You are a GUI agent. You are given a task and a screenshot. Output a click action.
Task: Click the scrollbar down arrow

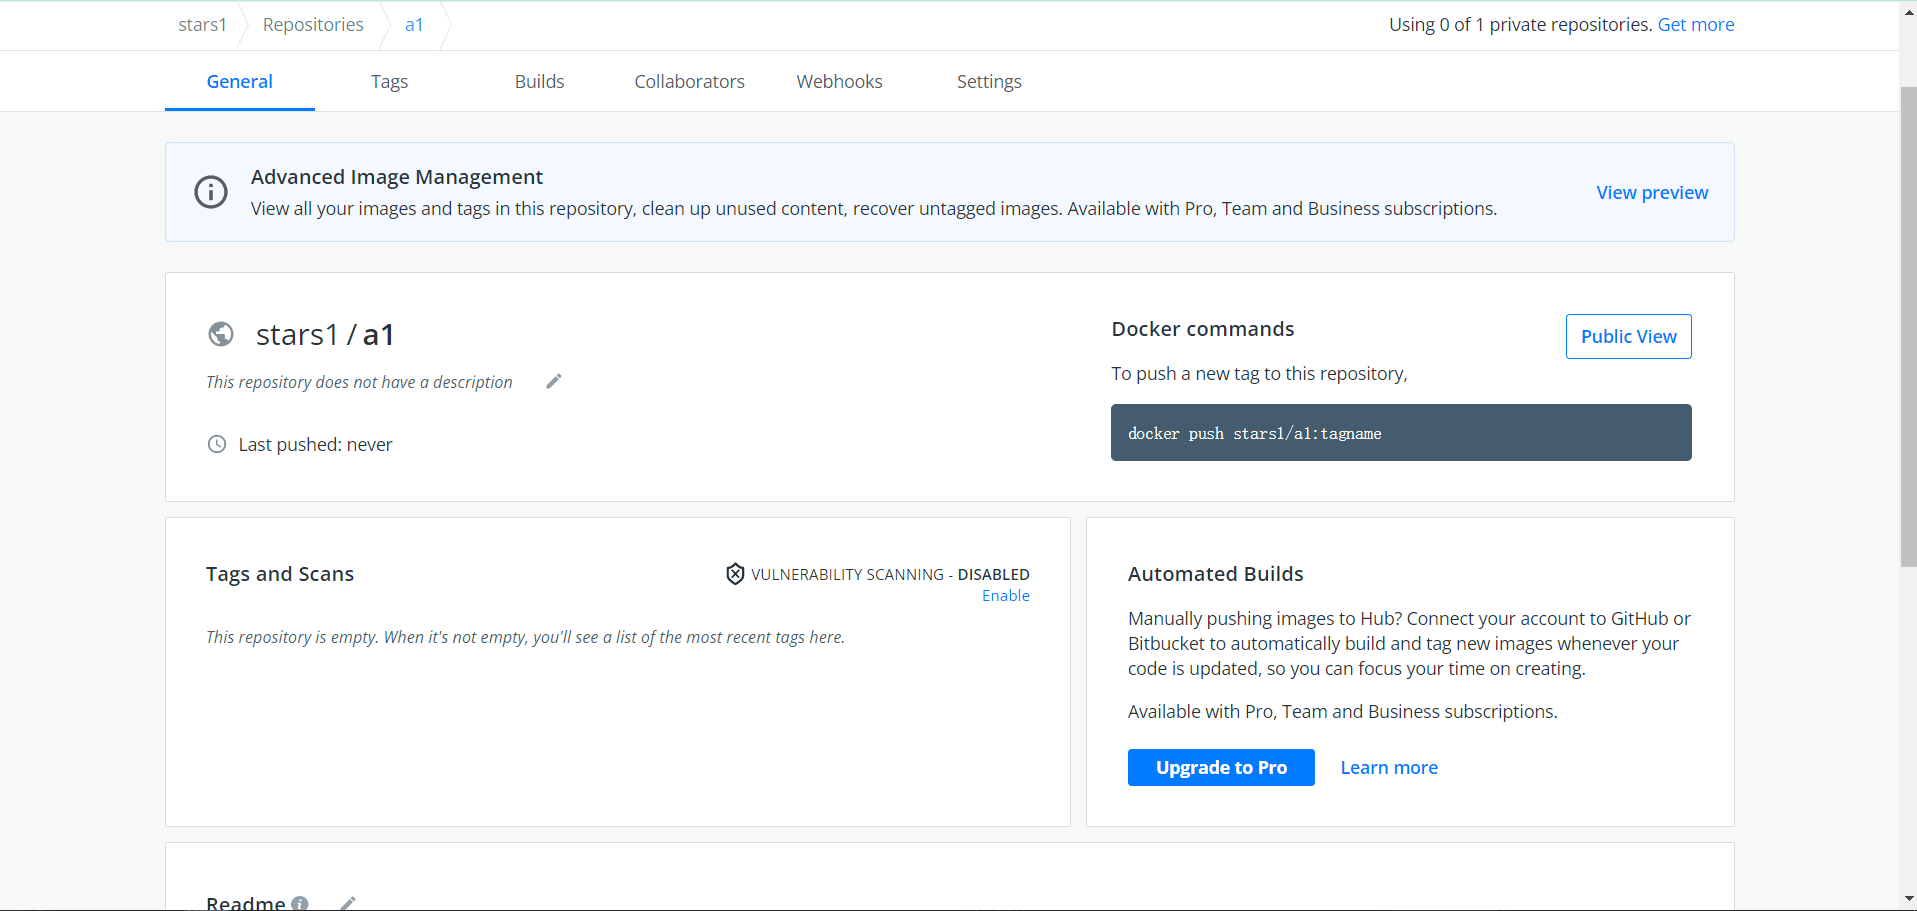[x=1908, y=899]
